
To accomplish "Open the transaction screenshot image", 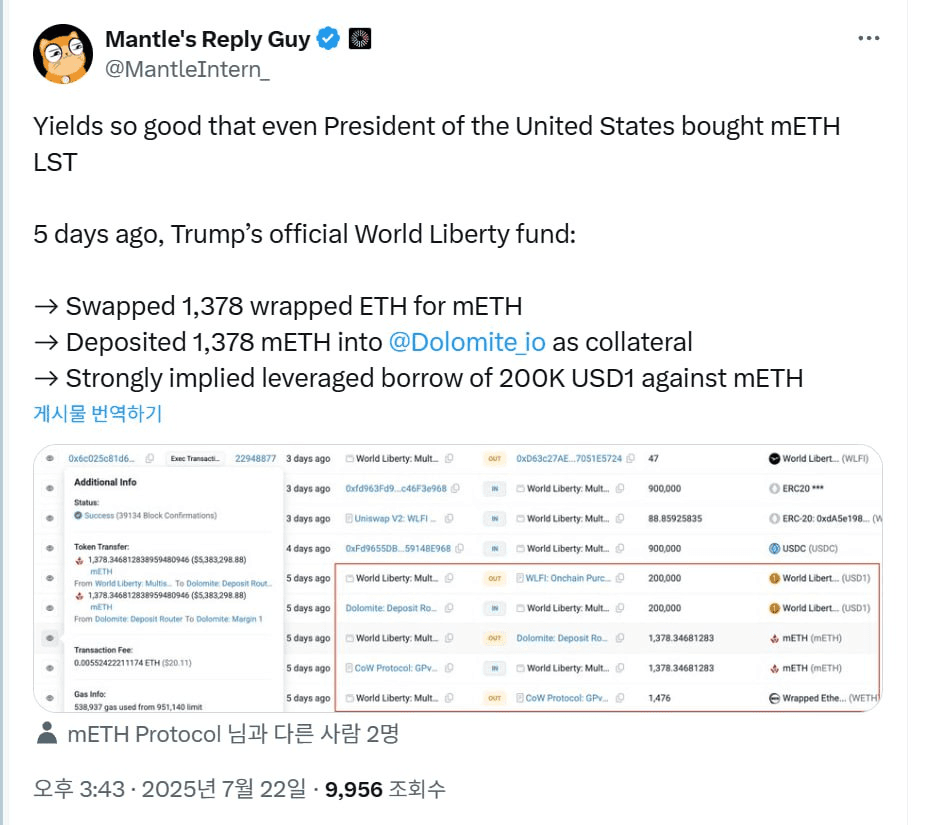I will tap(457, 578).
